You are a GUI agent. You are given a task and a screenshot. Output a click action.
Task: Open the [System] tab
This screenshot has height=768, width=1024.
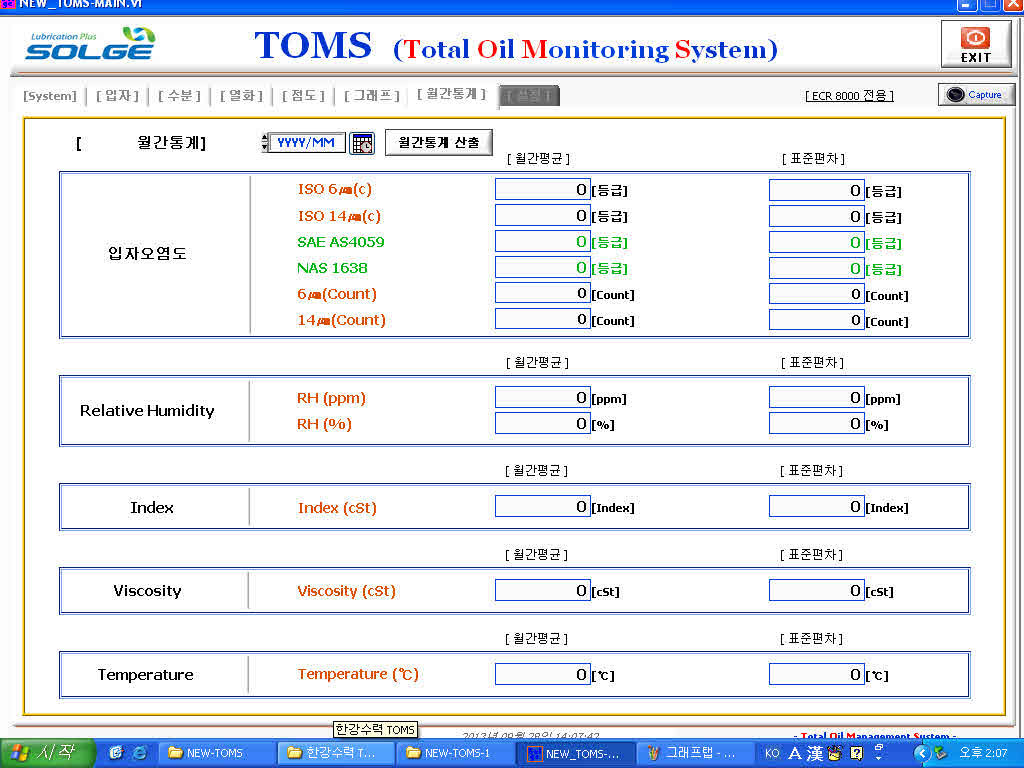click(50, 96)
